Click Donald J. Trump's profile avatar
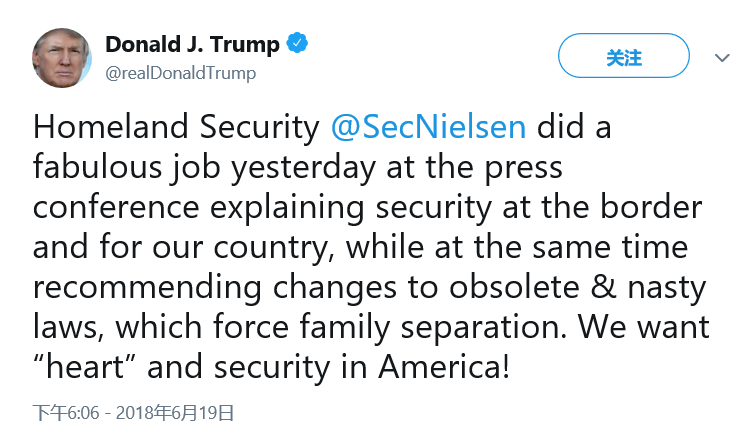 point(62,57)
